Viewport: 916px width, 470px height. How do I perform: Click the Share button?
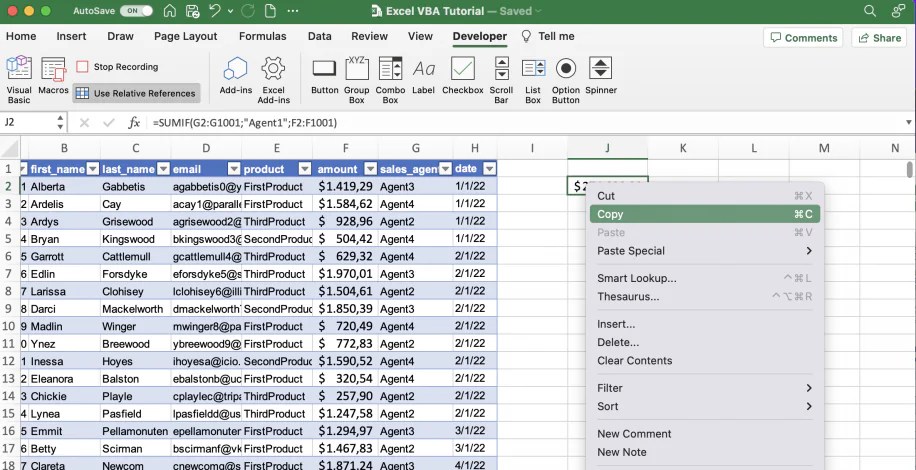click(x=879, y=38)
